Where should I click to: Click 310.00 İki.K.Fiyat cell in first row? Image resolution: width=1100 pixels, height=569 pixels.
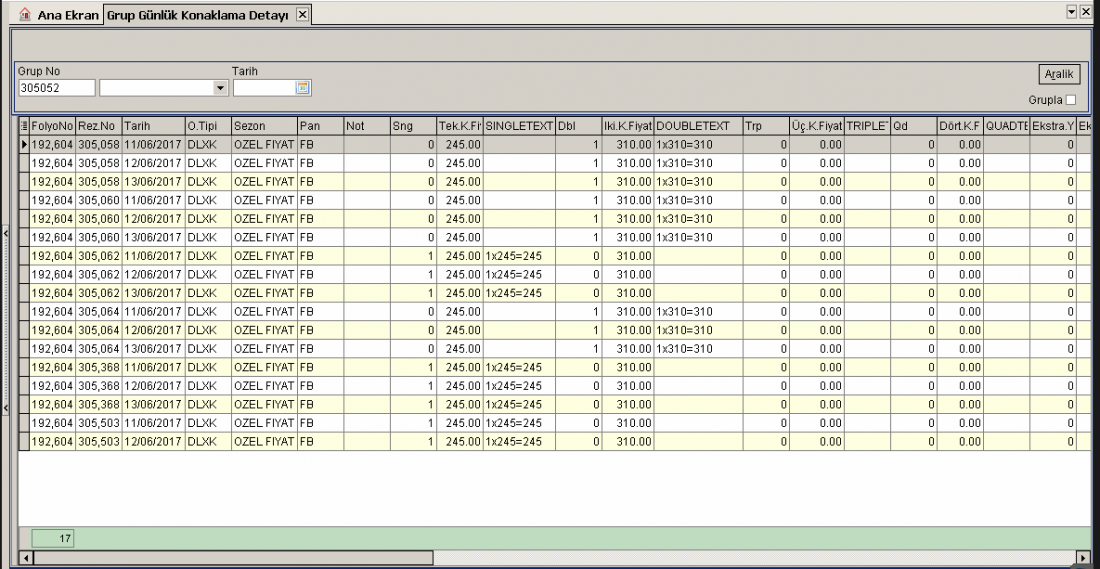click(628, 145)
